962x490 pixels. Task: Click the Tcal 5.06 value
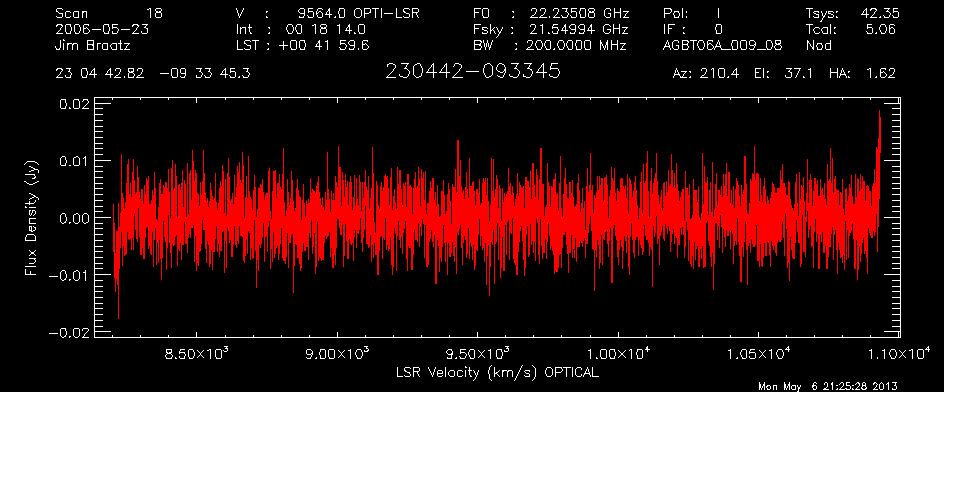(850, 30)
